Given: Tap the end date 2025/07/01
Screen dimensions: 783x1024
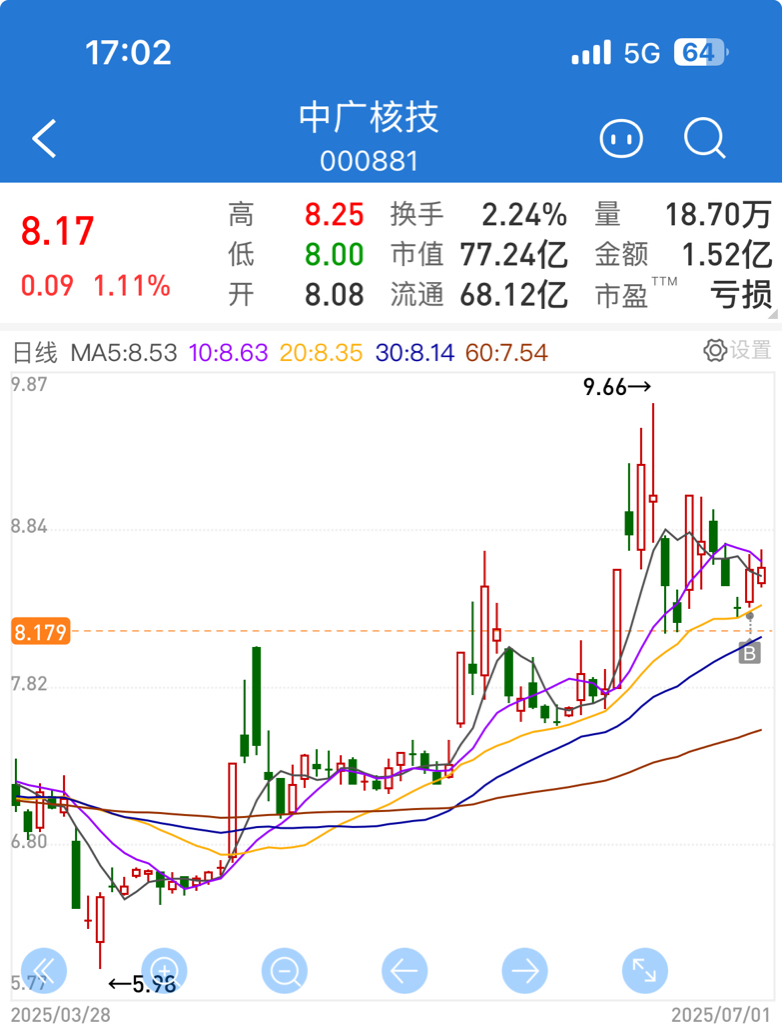Looking at the screenshot, I should tap(721, 1014).
